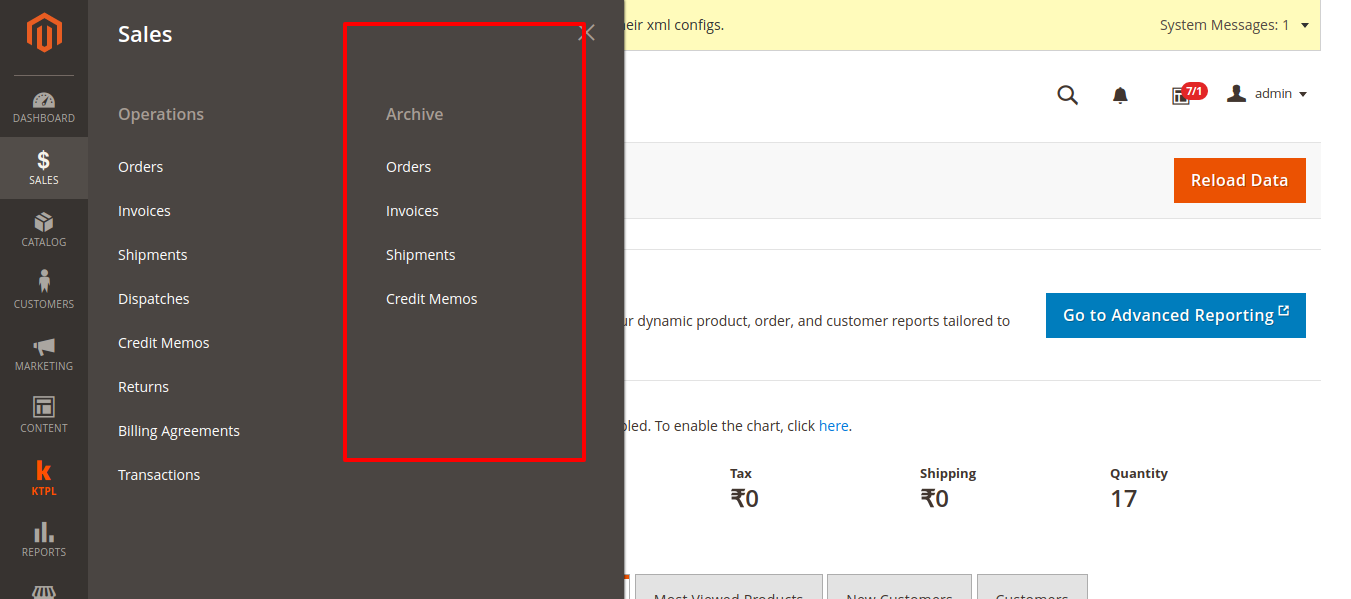The width and height of the screenshot is (1351, 599).
Task: Click the 'here' link to enable chart
Action: pyautogui.click(x=833, y=426)
